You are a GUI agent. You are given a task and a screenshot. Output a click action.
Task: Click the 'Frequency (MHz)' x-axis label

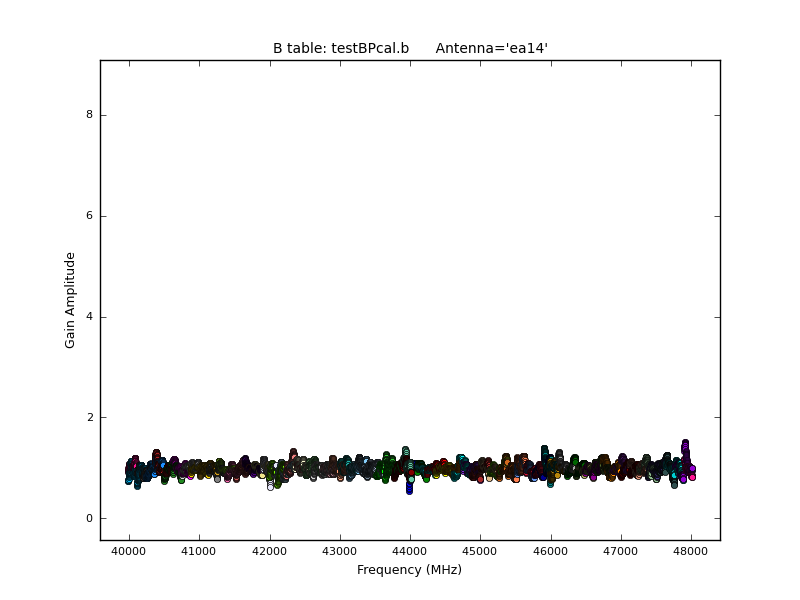(x=409, y=570)
